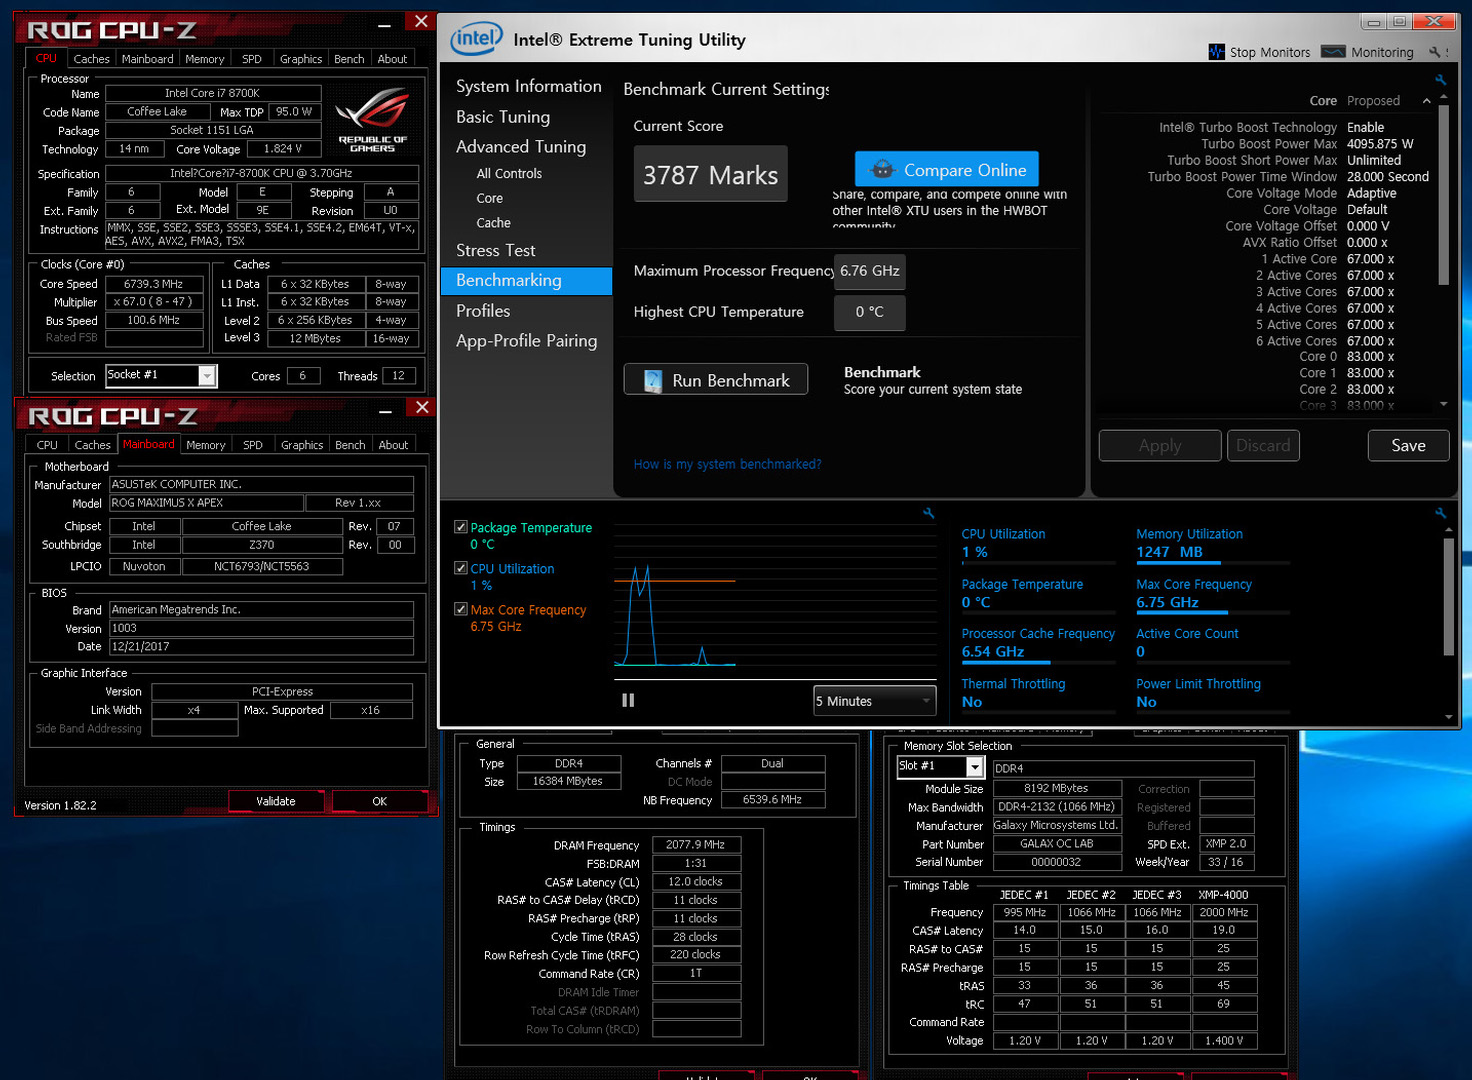
Task: Click the Save button in XTU
Action: pos(1408,446)
